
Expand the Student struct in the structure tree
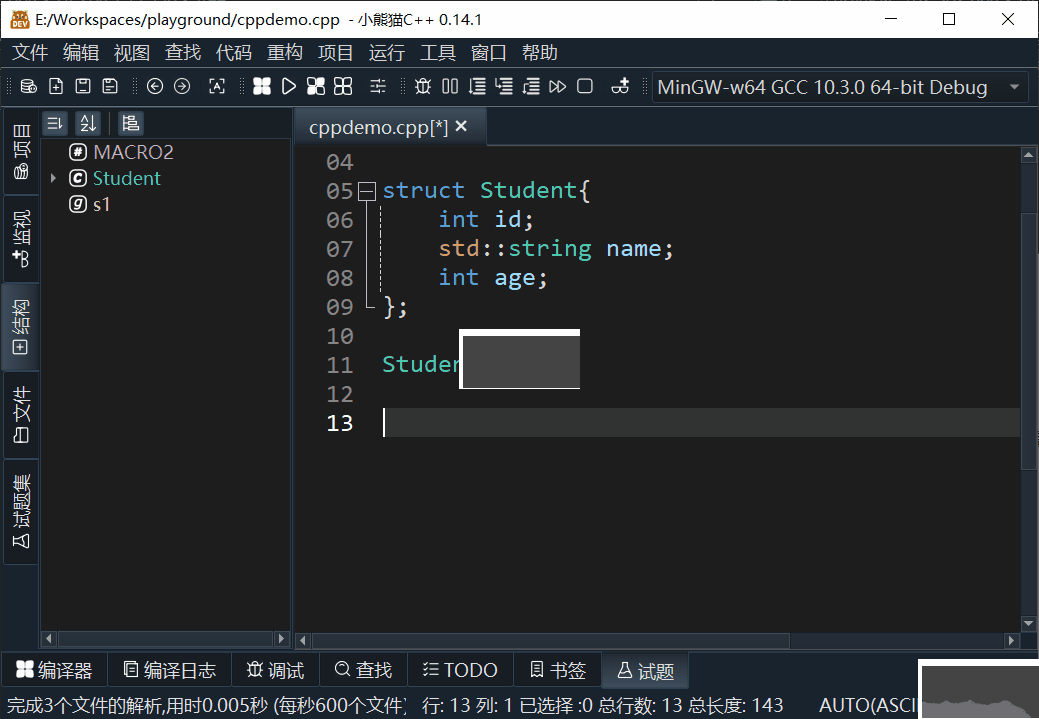[55, 178]
